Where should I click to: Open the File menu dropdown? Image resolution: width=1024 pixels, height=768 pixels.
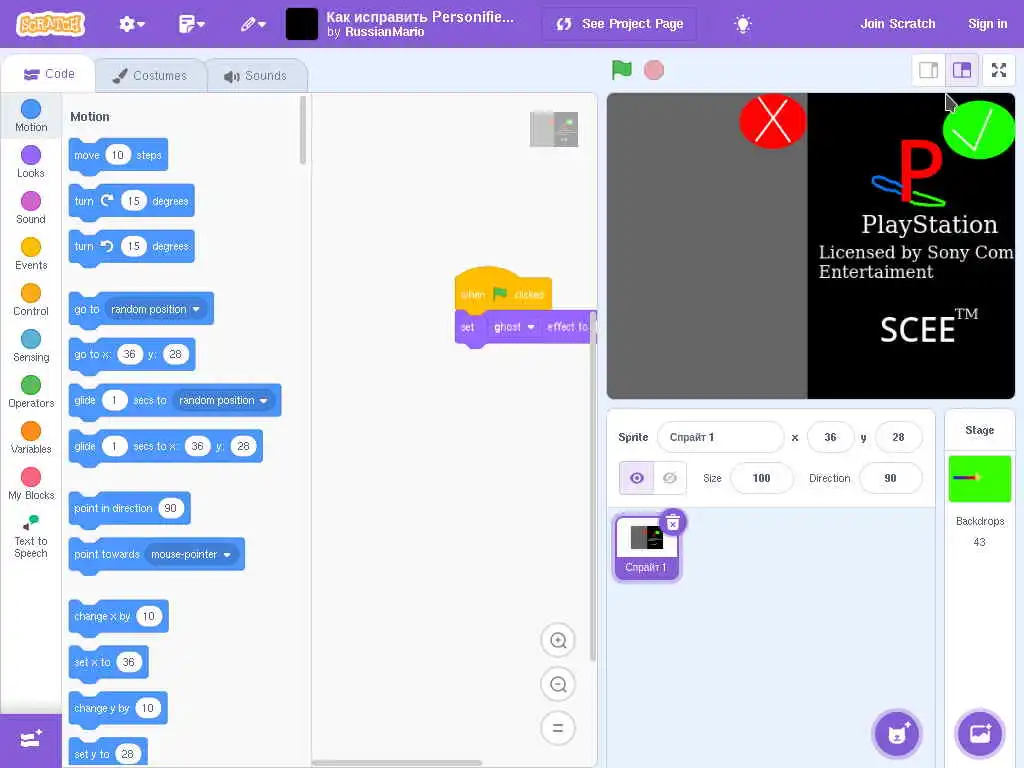[191, 24]
